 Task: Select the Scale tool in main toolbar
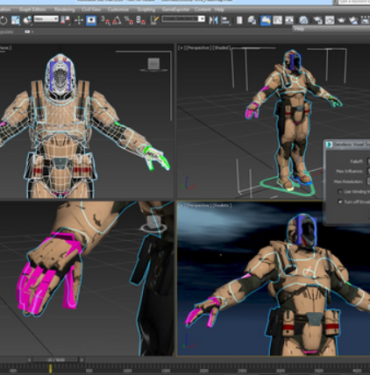pos(15,20)
